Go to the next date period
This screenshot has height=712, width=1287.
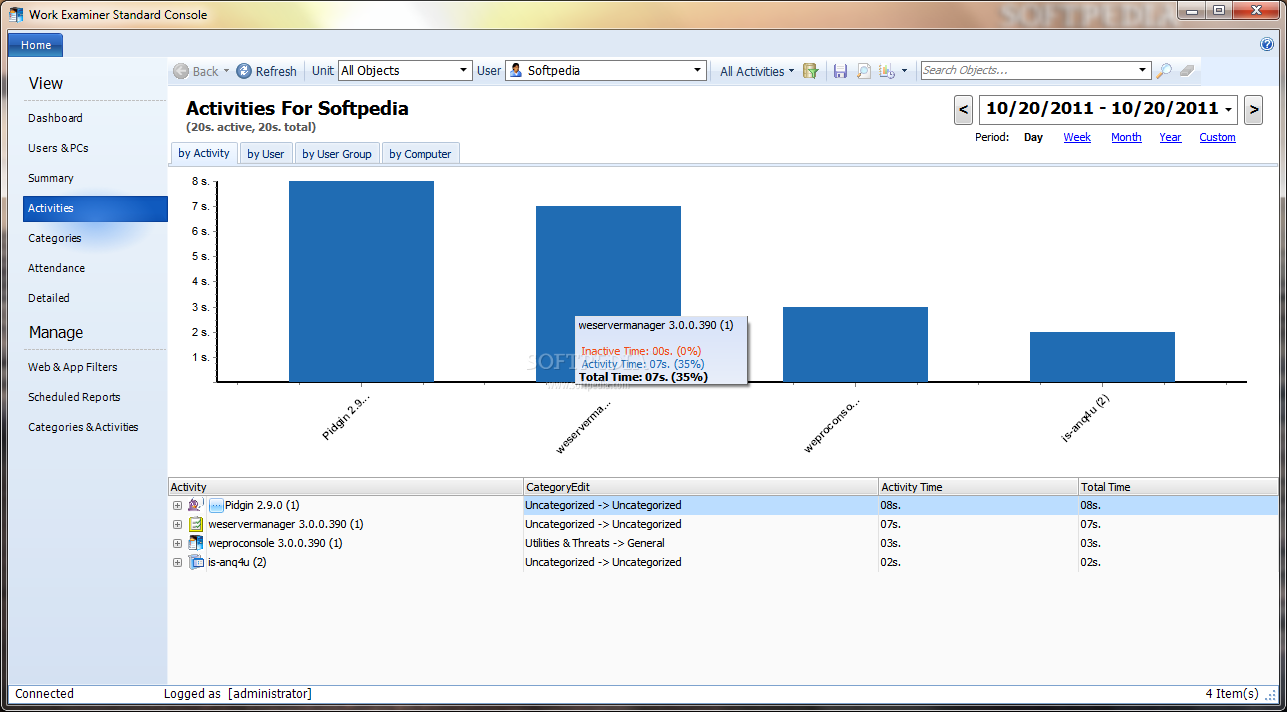pos(1252,109)
